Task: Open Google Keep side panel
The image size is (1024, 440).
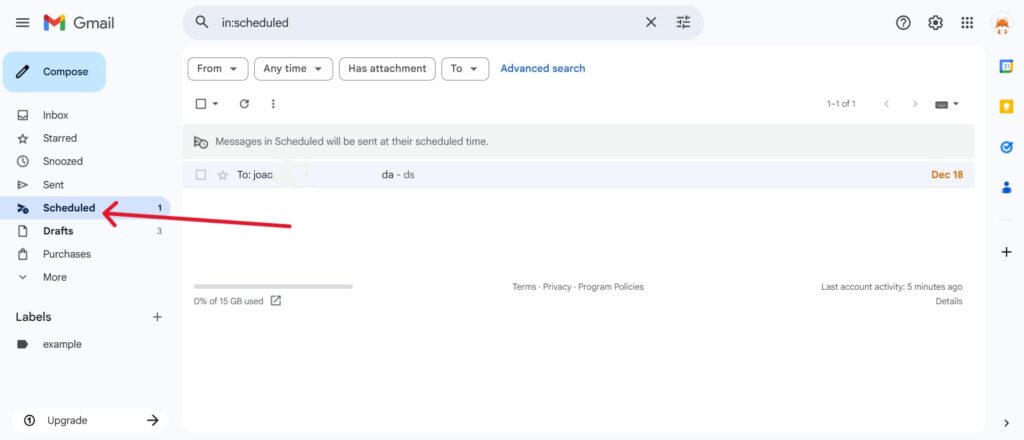Action: (x=1006, y=106)
